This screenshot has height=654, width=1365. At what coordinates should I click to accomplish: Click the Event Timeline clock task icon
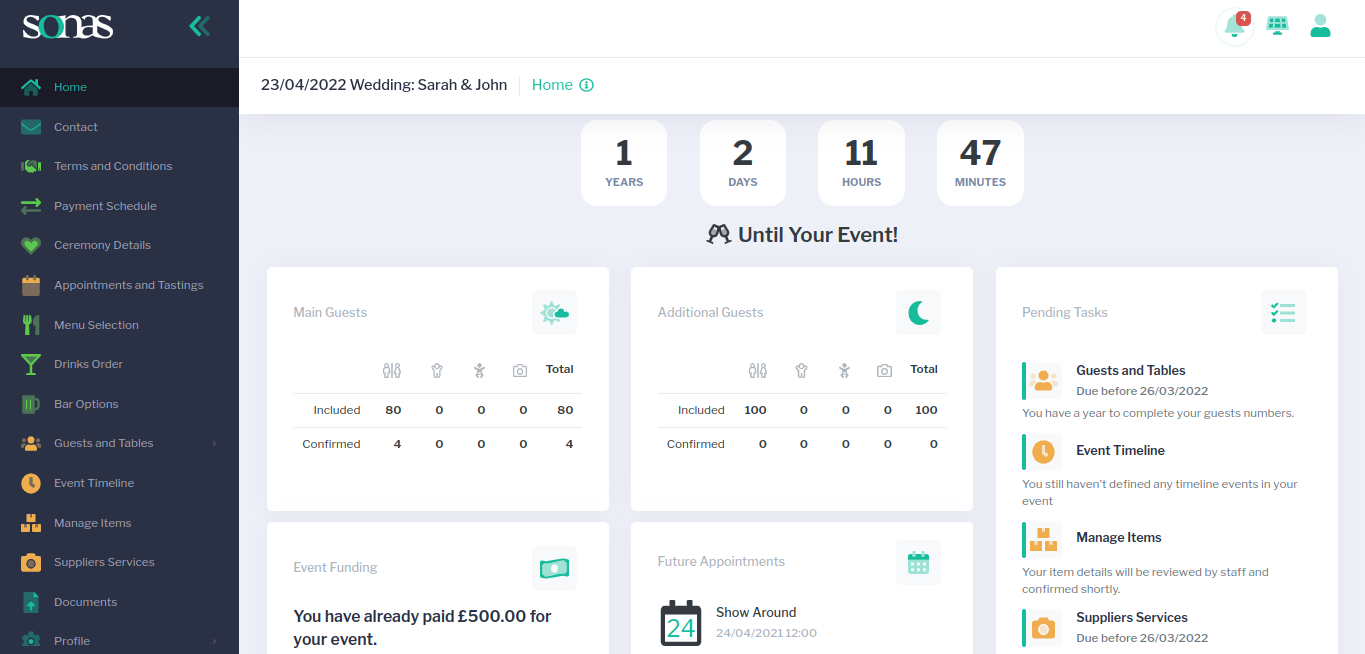tap(1044, 452)
